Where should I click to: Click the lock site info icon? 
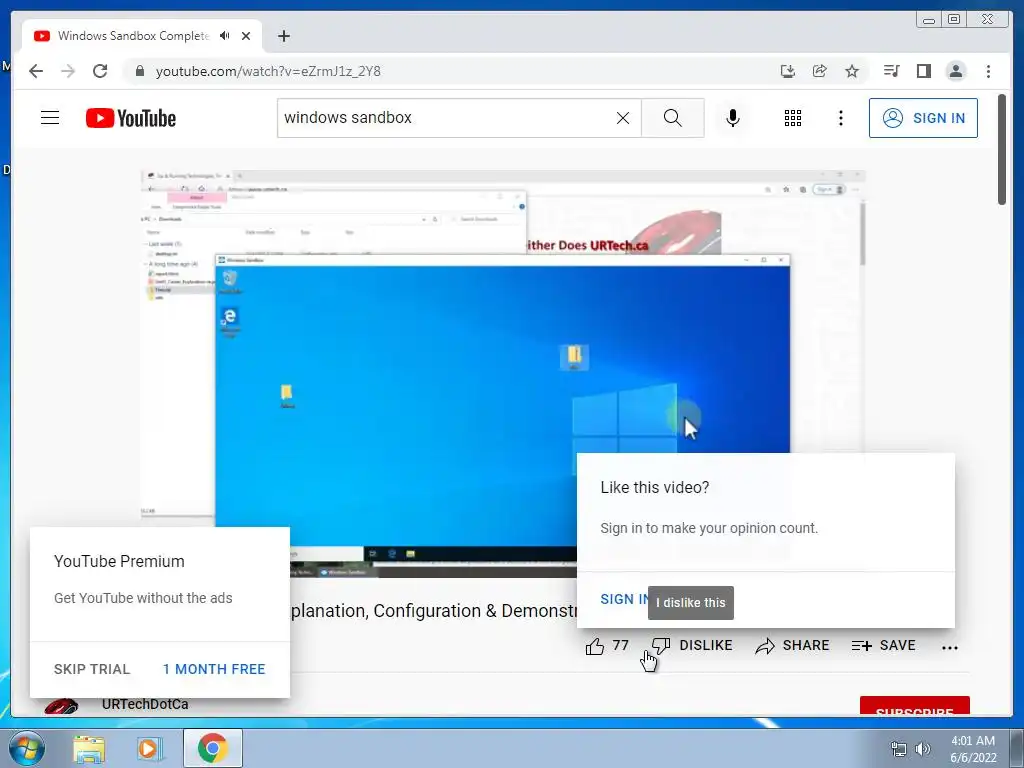click(139, 71)
